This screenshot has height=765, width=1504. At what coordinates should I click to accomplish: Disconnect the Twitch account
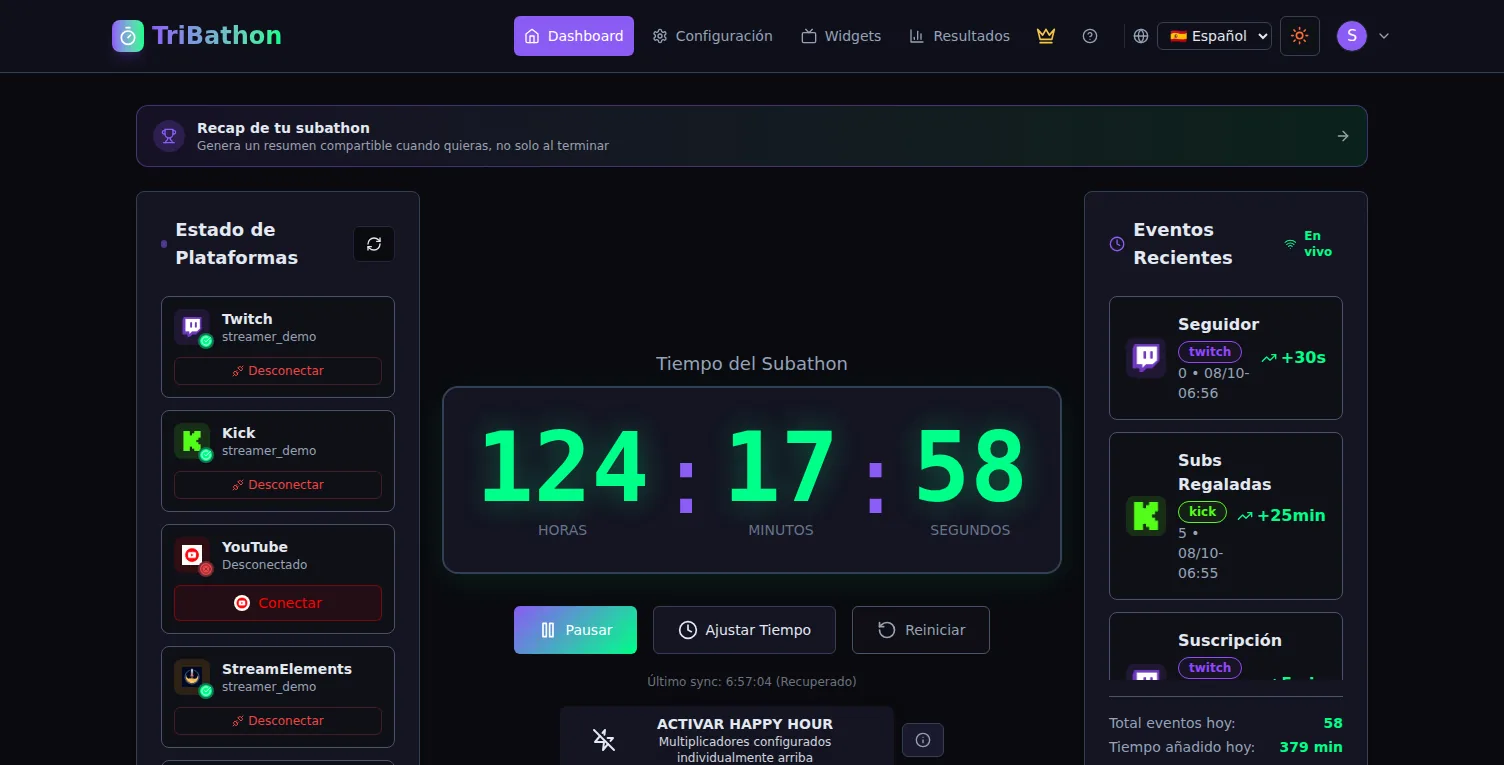278,371
